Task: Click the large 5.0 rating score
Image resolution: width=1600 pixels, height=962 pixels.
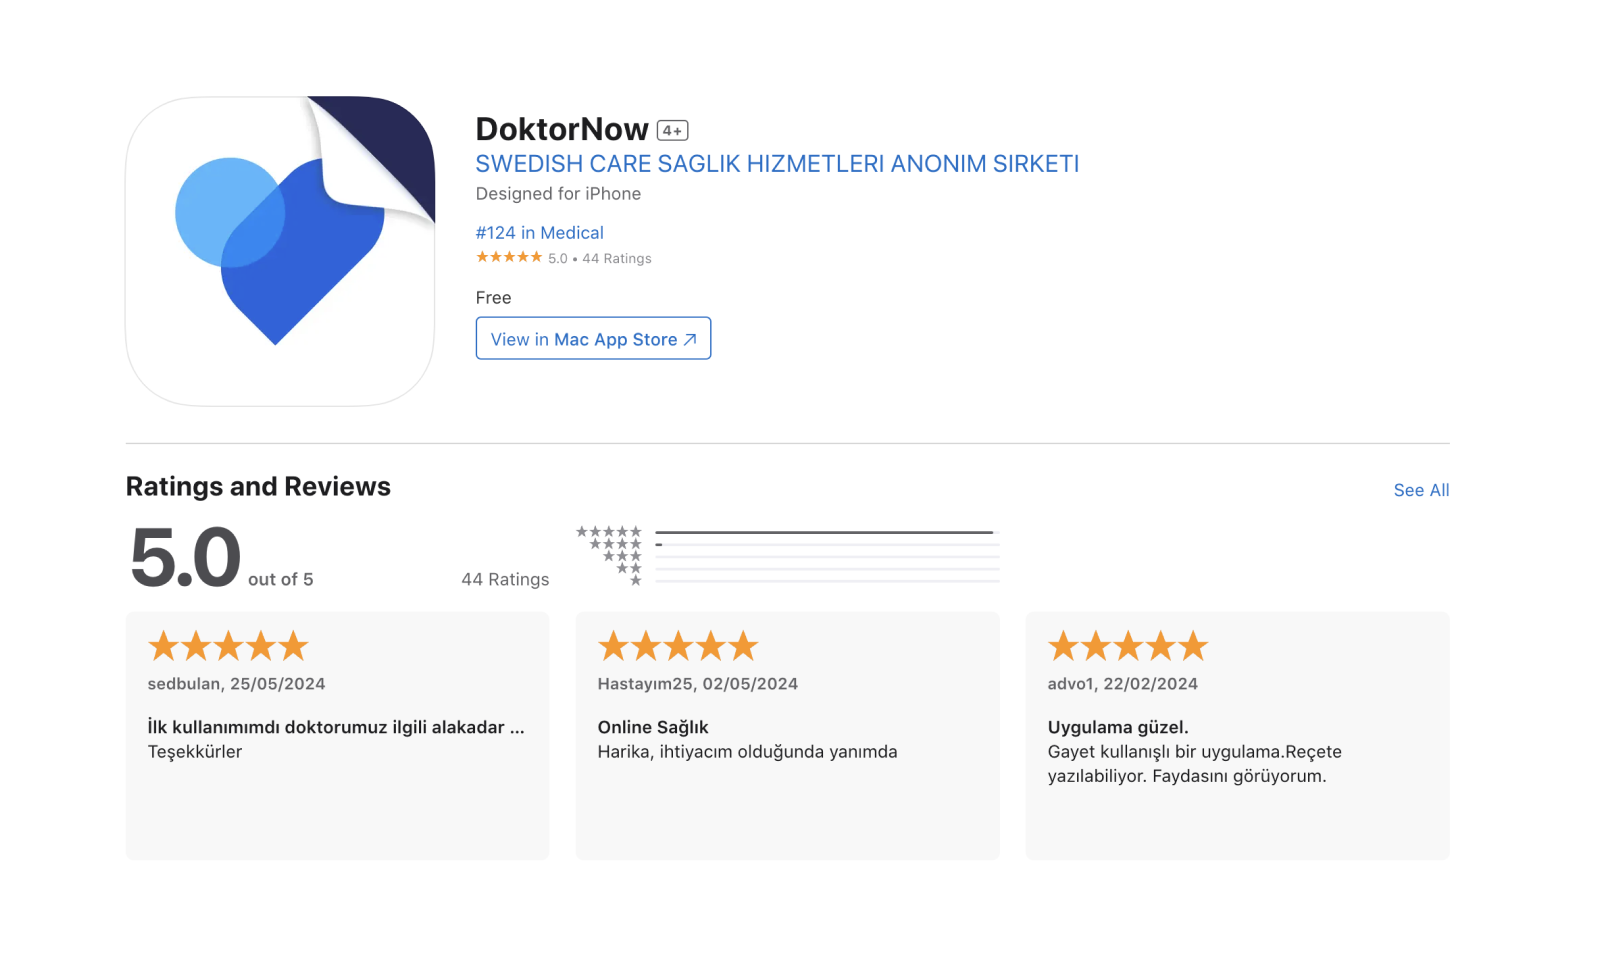Action: tap(186, 557)
